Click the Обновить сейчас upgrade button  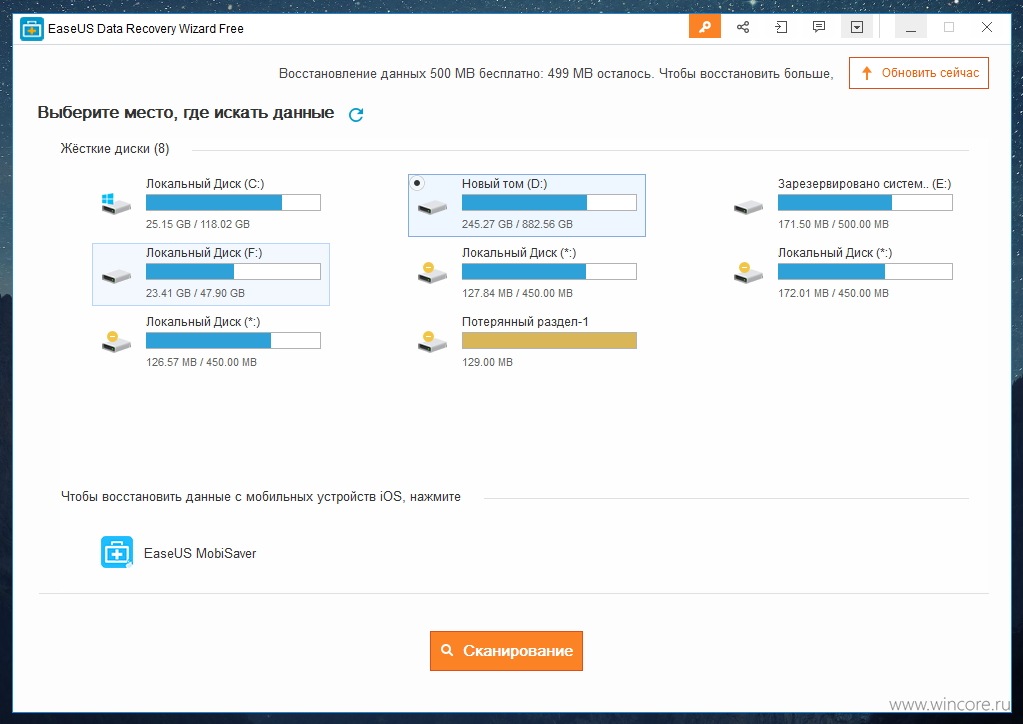click(919, 73)
